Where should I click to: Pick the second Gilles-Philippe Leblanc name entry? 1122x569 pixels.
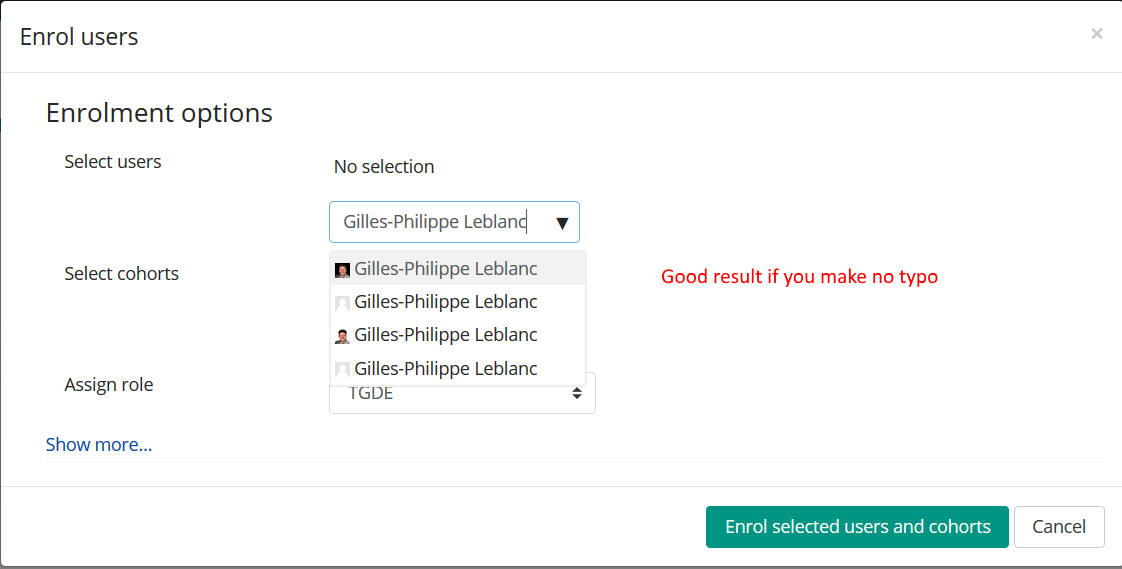click(446, 301)
